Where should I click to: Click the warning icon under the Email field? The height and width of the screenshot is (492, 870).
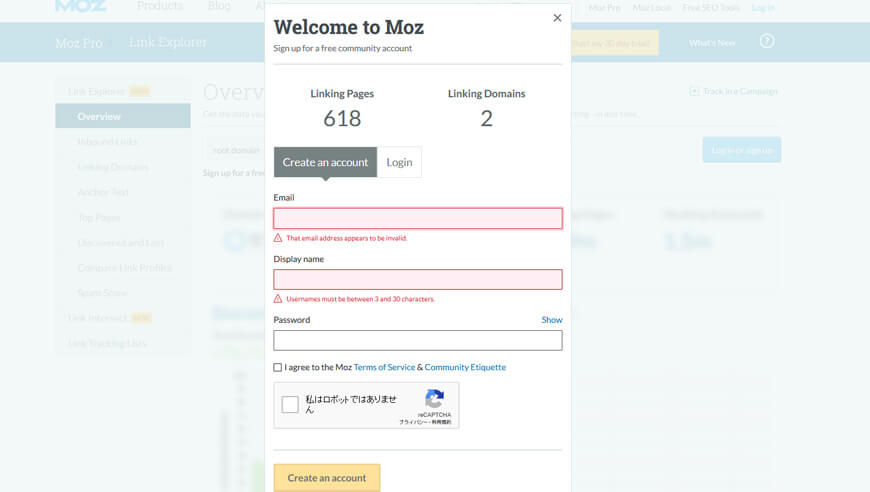[x=278, y=238]
